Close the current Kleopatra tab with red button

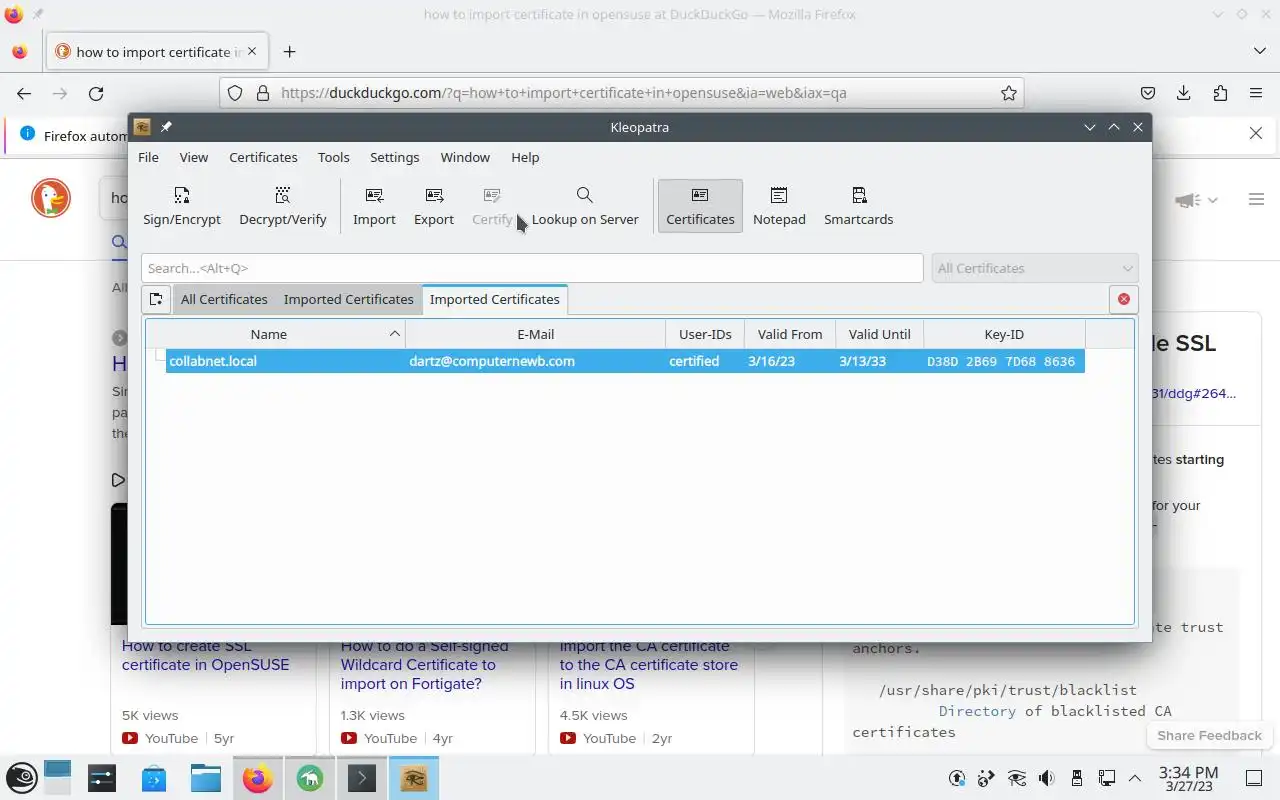(1123, 299)
